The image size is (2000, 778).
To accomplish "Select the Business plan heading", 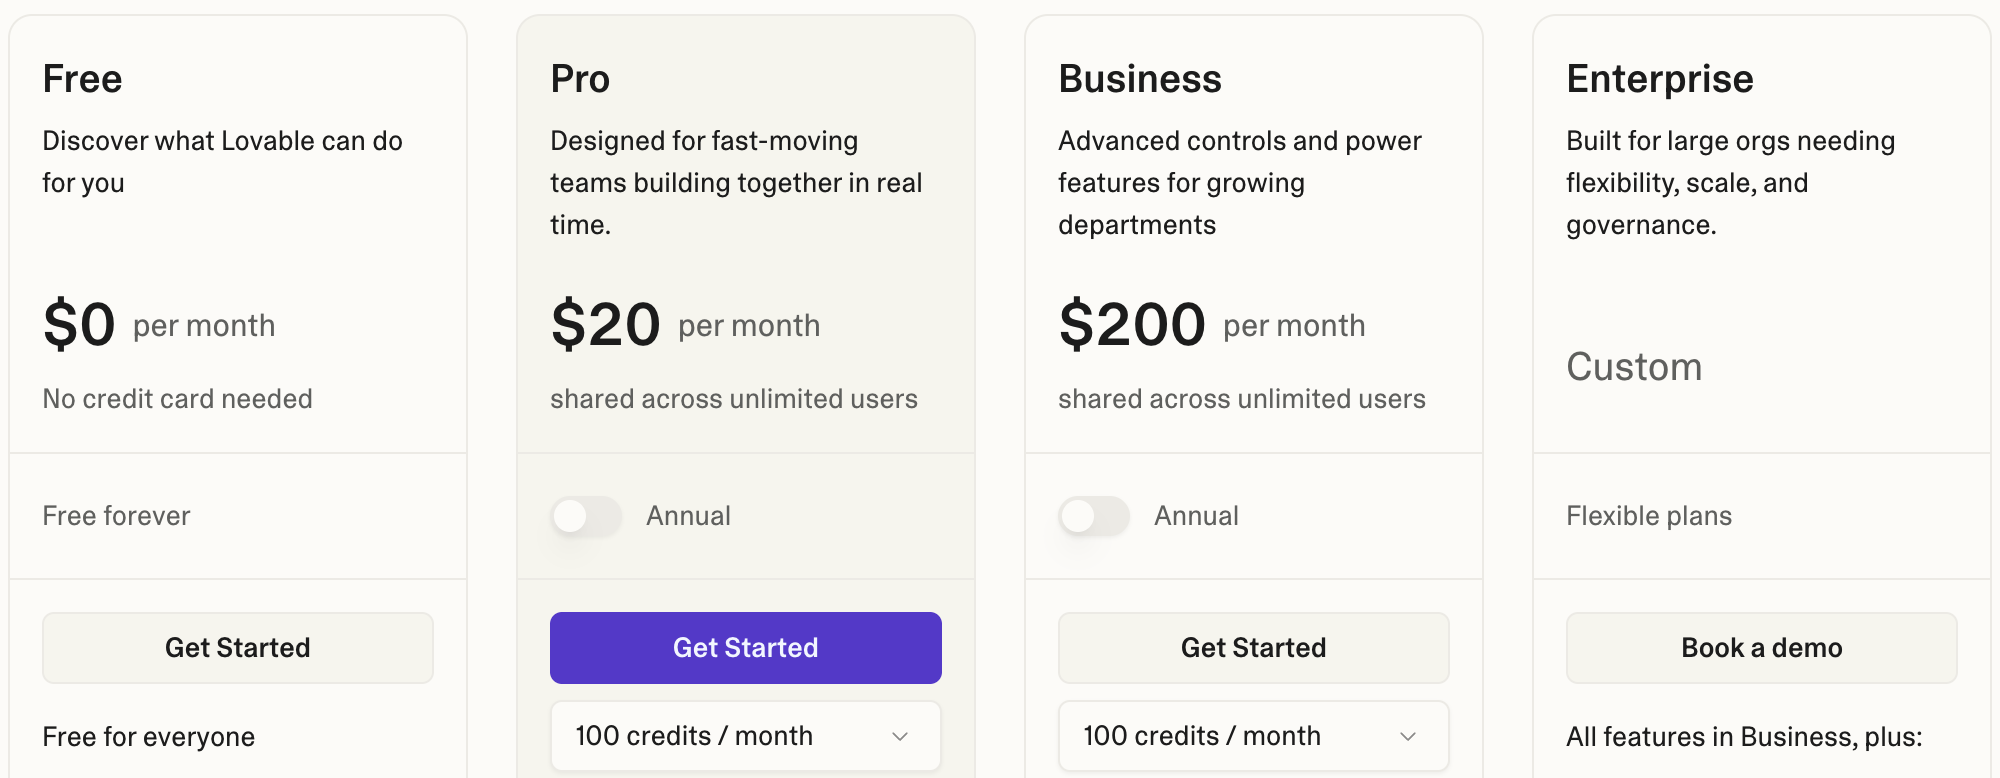I will click(x=1140, y=79).
